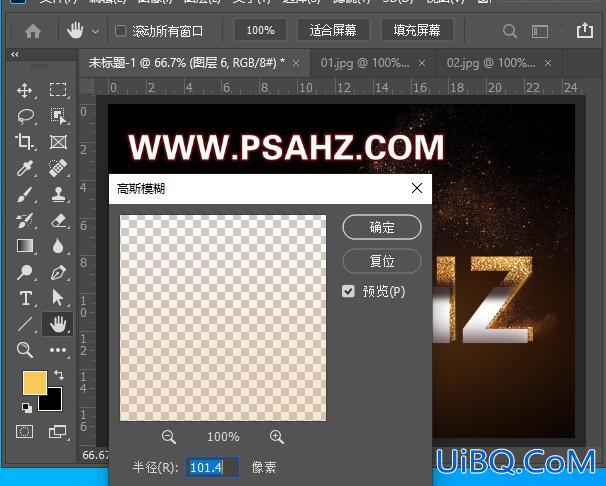Select the Lasso tool
606x486 pixels.
(26, 116)
